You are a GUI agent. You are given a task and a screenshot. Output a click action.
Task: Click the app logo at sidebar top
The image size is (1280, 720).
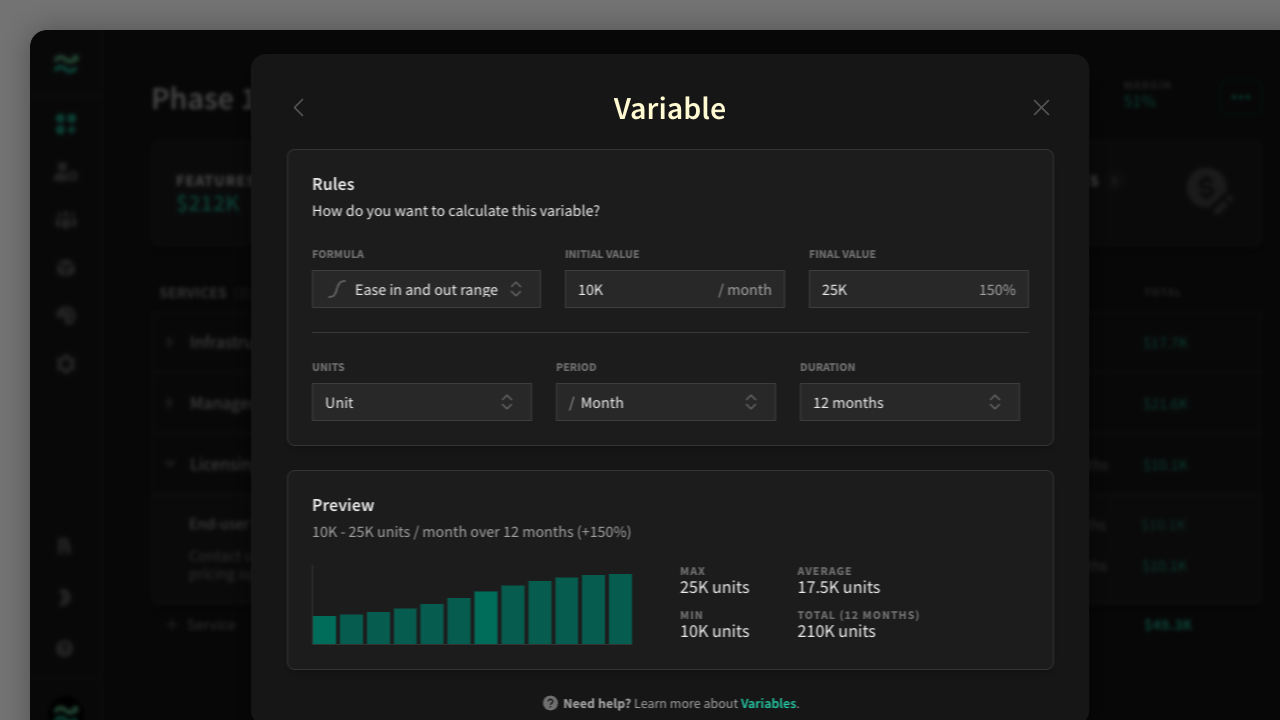pyautogui.click(x=66, y=65)
